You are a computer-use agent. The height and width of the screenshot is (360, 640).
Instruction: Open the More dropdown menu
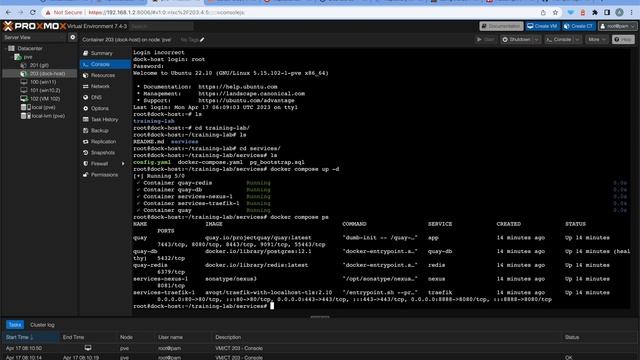[x=597, y=40]
